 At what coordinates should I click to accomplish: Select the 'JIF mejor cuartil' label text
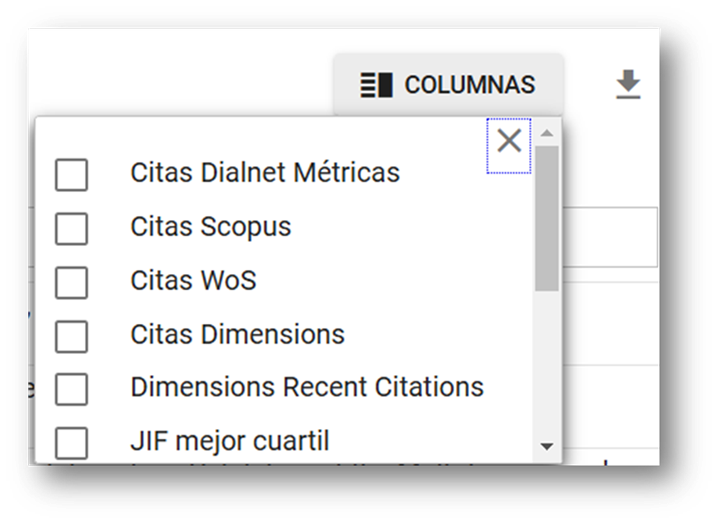tap(230, 440)
